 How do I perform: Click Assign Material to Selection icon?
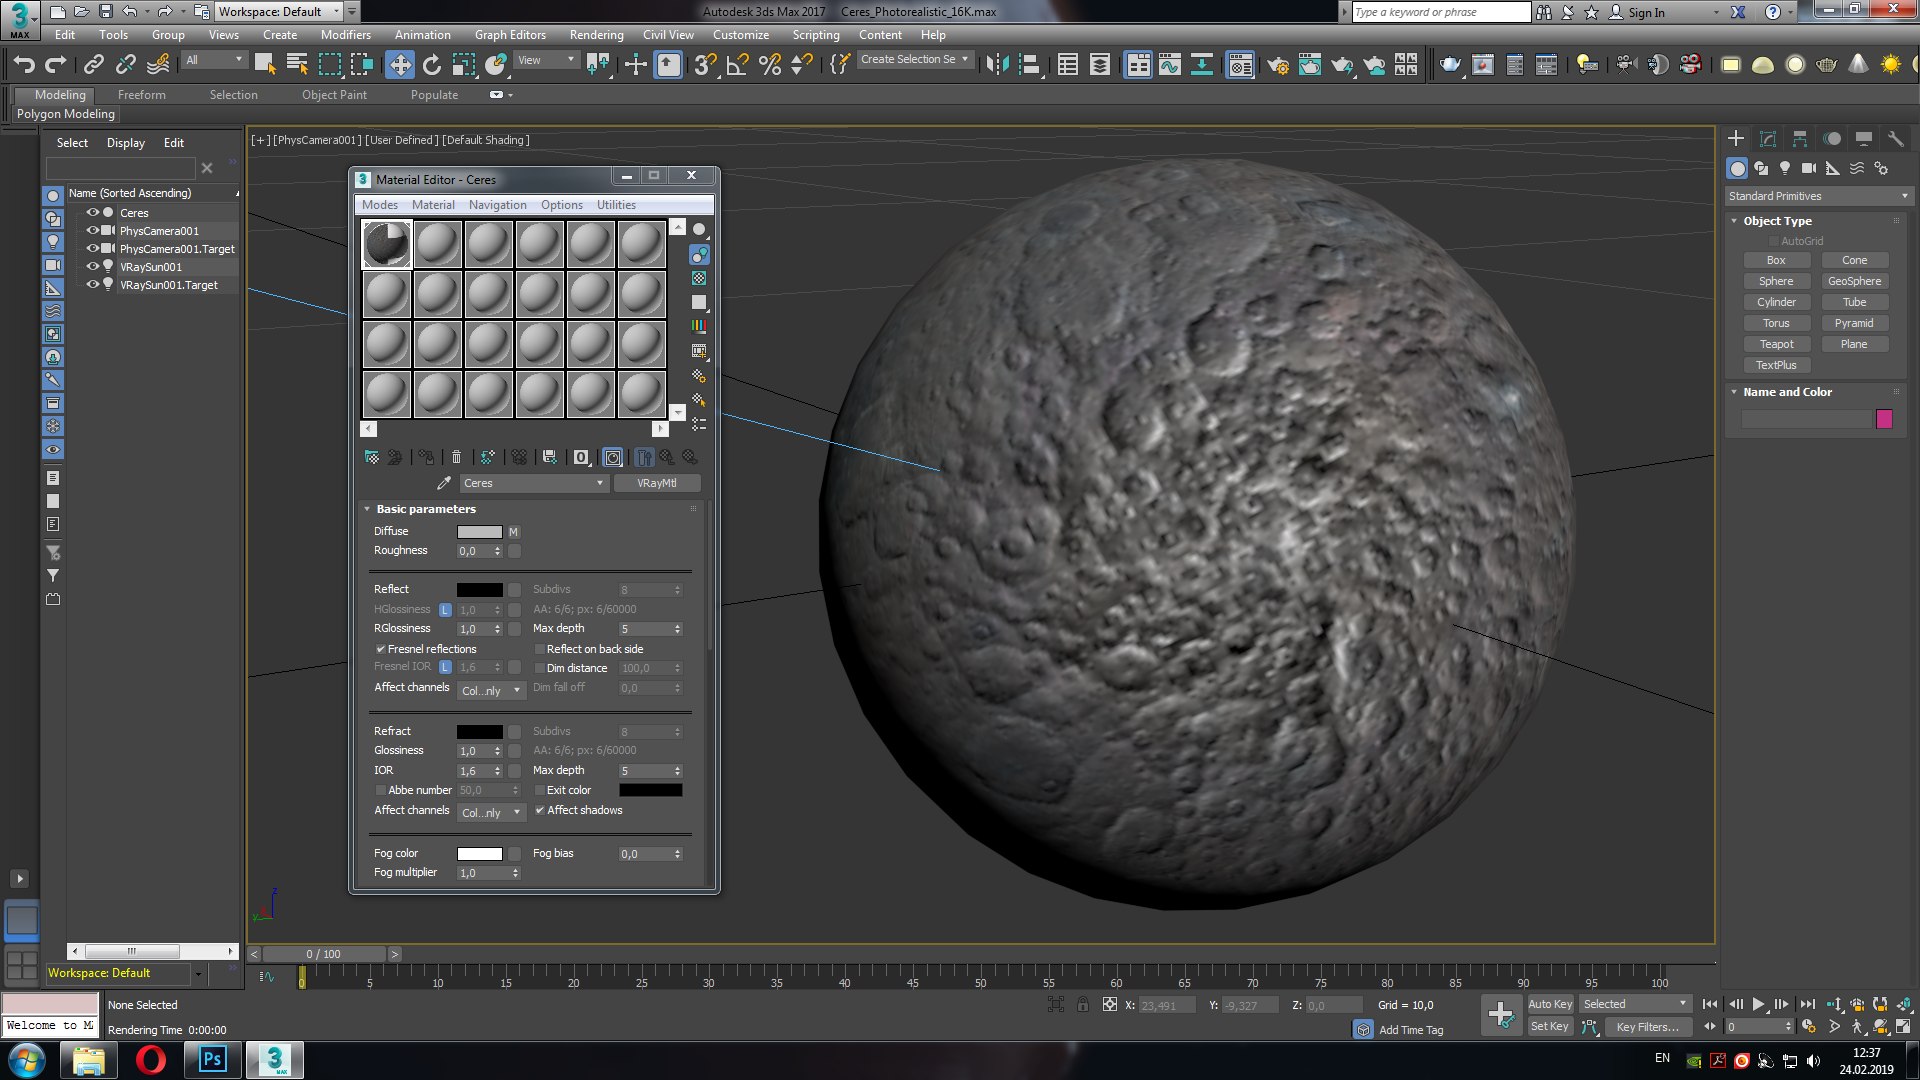tap(427, 457)
